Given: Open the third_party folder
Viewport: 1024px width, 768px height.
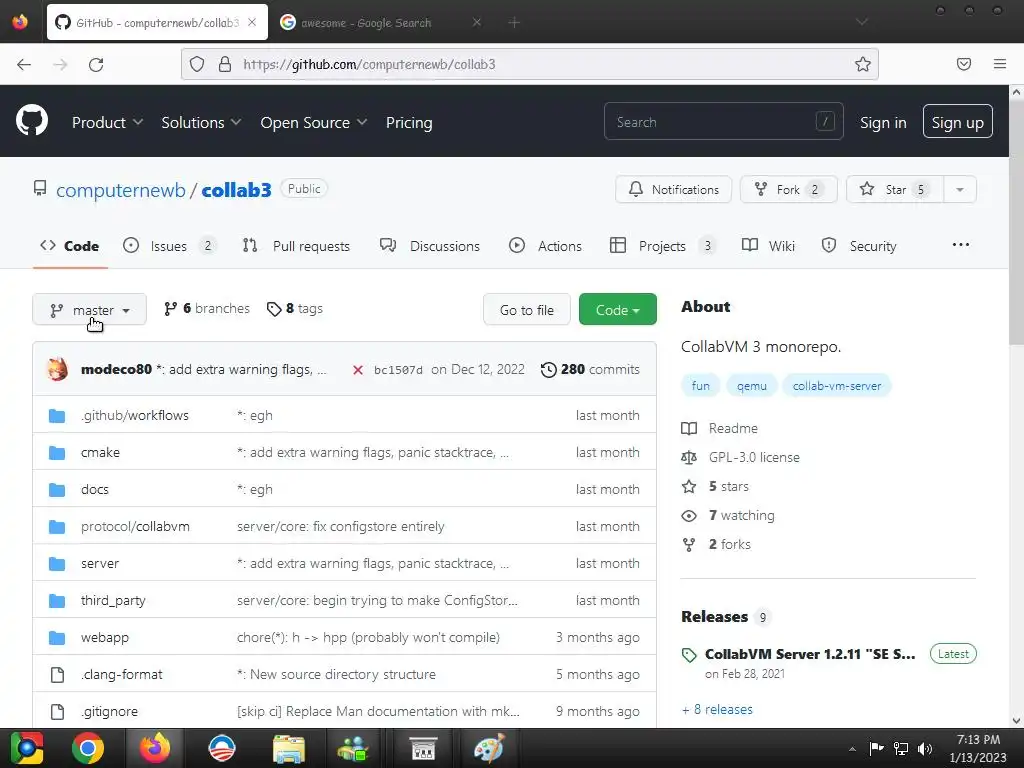Looking at the screenshot, I should pyautogui.click(x=113, y=600).
